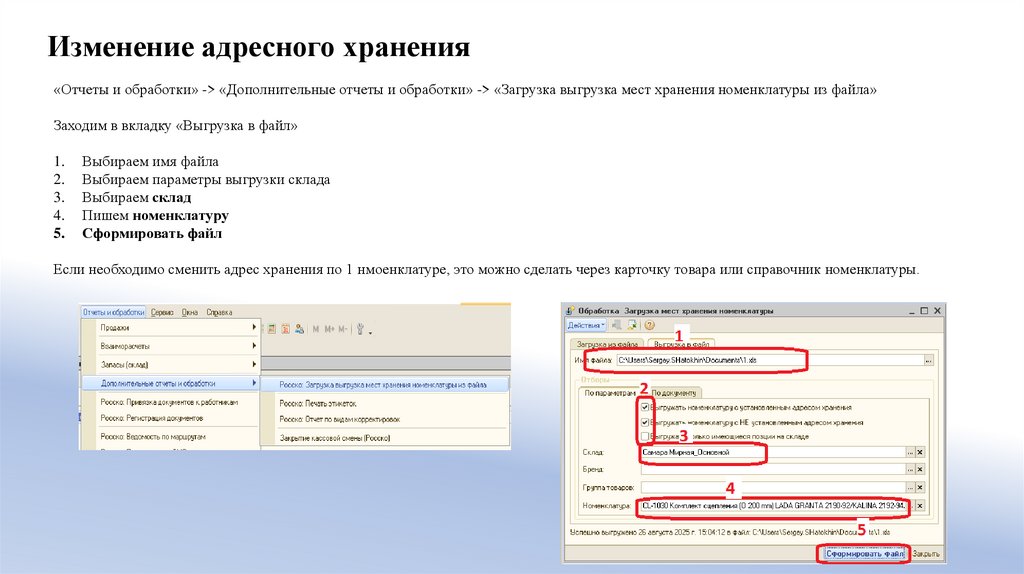Image resolution: width=1024 pixels, height=574 pixels.
Task: Clear the Бренд field with X
Action: (920, 469)
